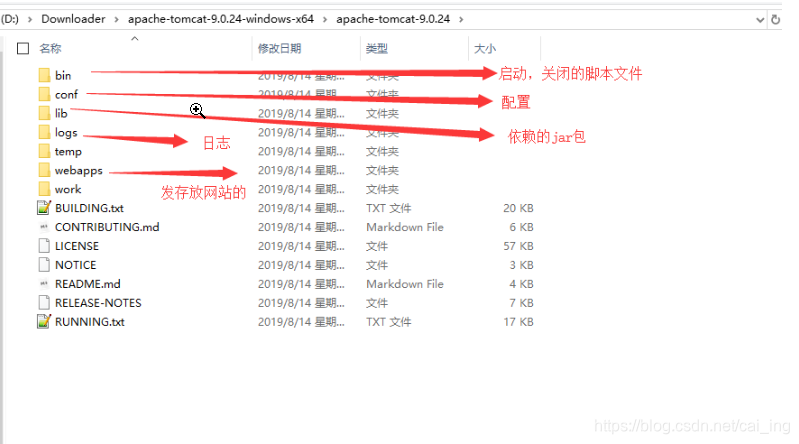Viewport: 799px width, 444px height.
Task: Select the webapps folder name
Action: pos(78,171)
